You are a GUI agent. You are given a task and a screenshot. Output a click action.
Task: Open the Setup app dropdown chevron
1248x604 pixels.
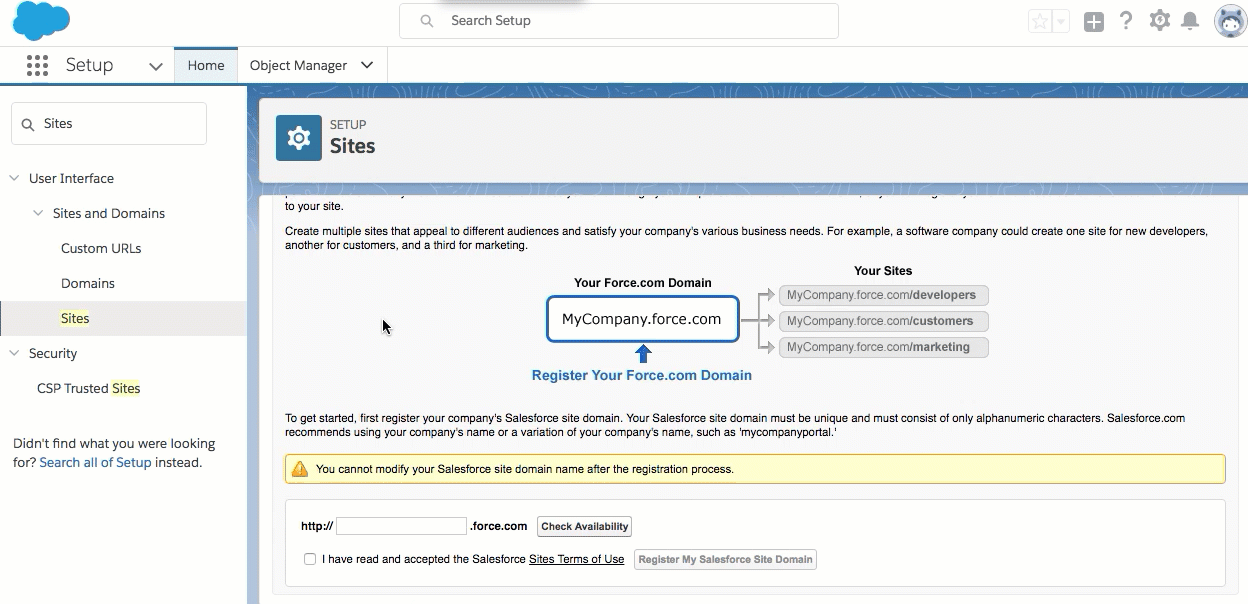(155, 66)
